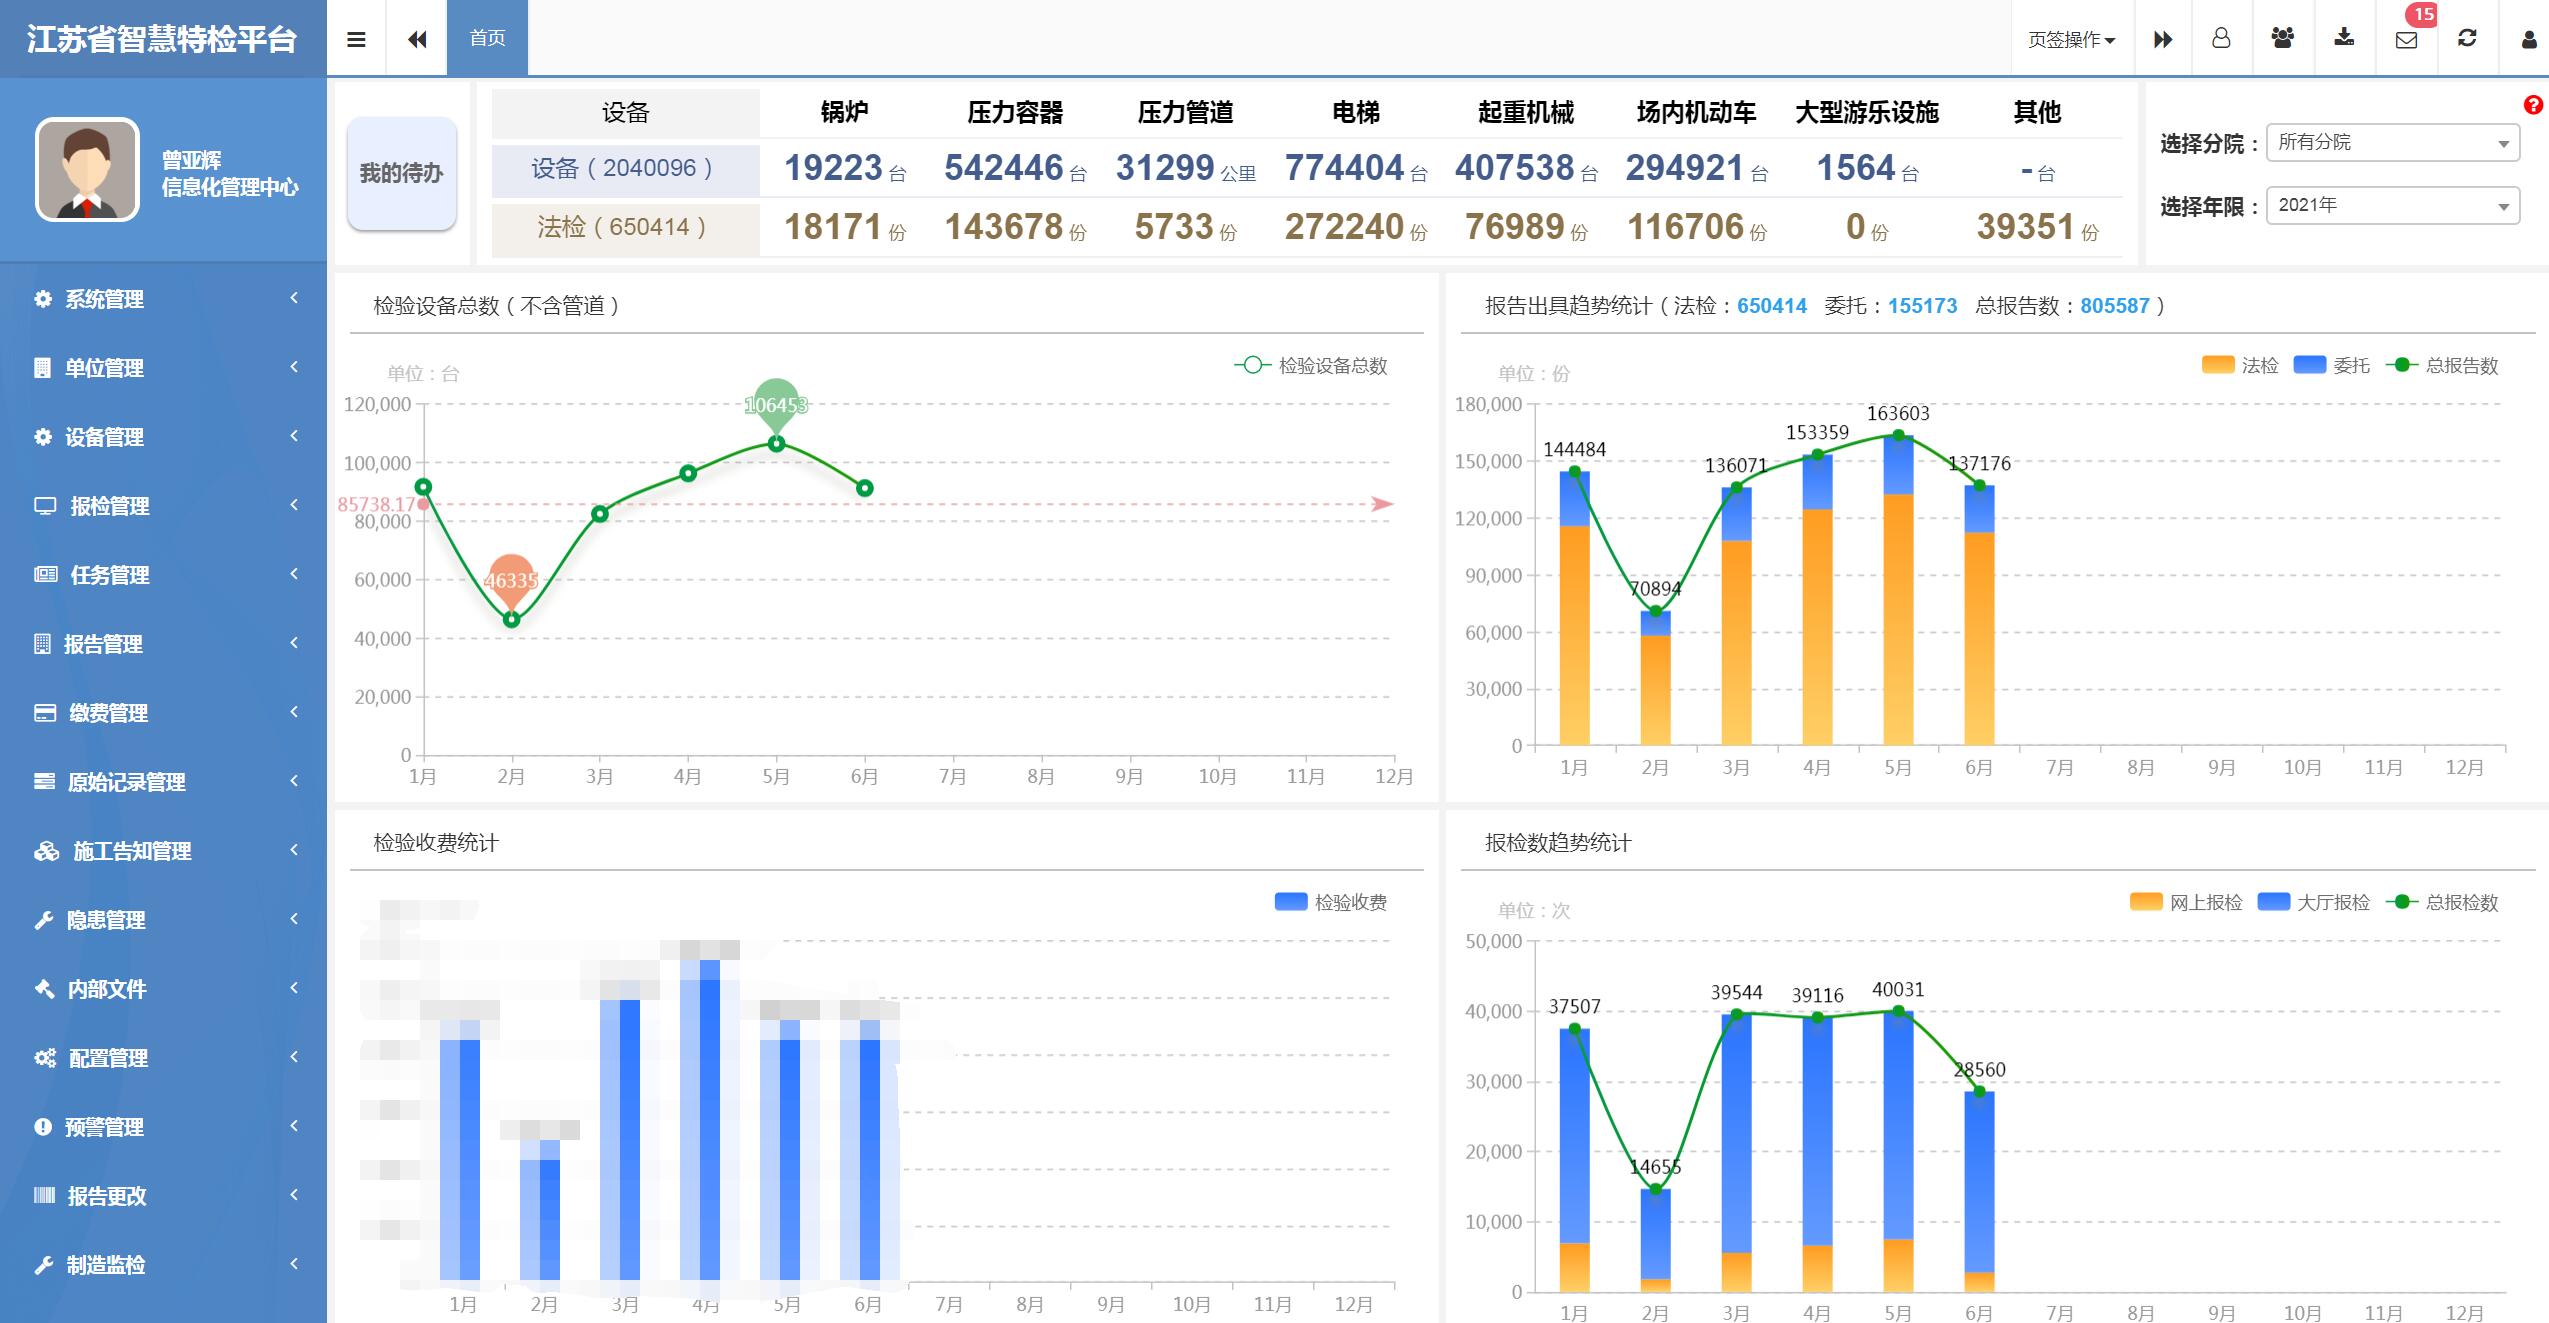2549x1323 pixels.
Task: Click the download icon in top bar
Action: (2344, 38)
